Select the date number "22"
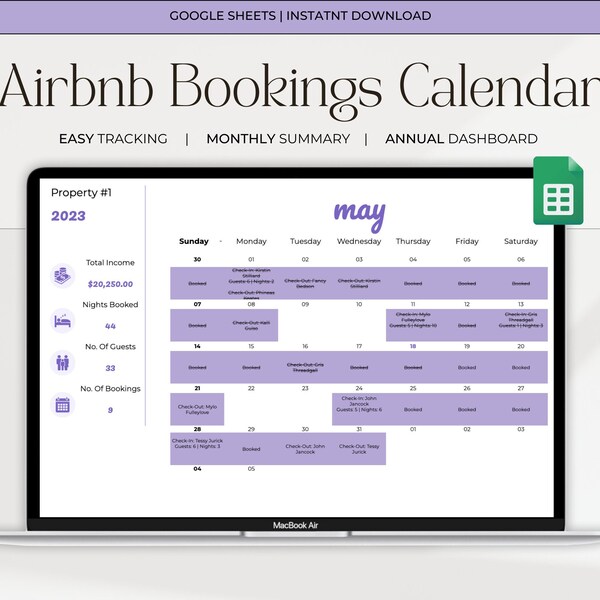This screenshot has height=600, width=600. 251,388
